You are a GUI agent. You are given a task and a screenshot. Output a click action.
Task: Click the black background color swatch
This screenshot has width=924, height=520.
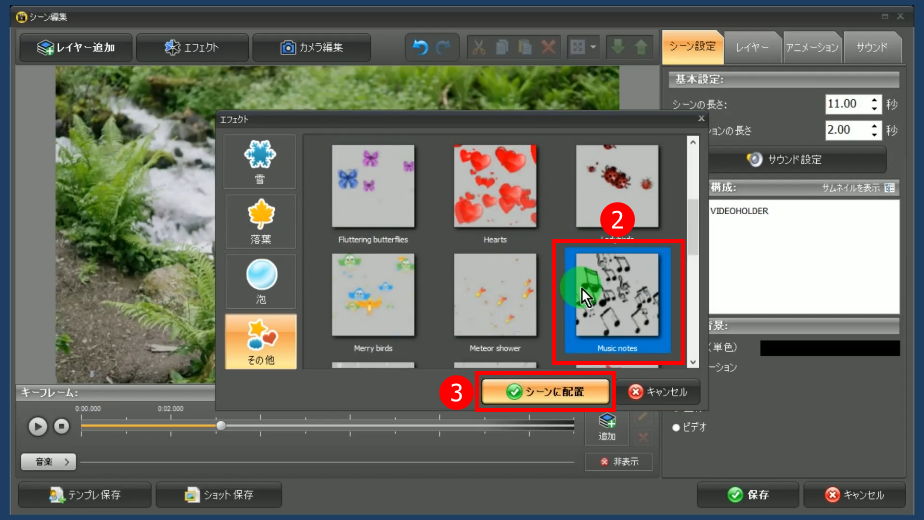coord(829,348)
